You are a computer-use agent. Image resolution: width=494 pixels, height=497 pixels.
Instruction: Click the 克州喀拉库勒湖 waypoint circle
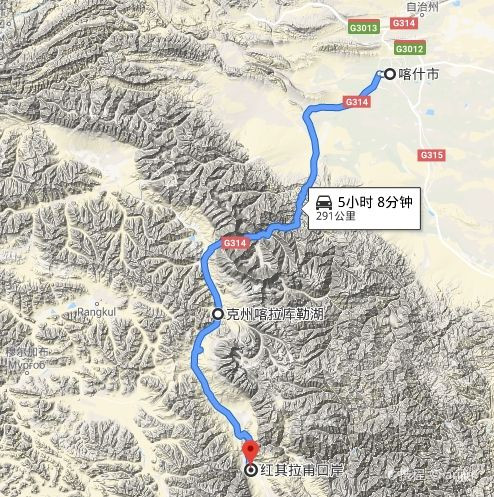click(218, 314)
